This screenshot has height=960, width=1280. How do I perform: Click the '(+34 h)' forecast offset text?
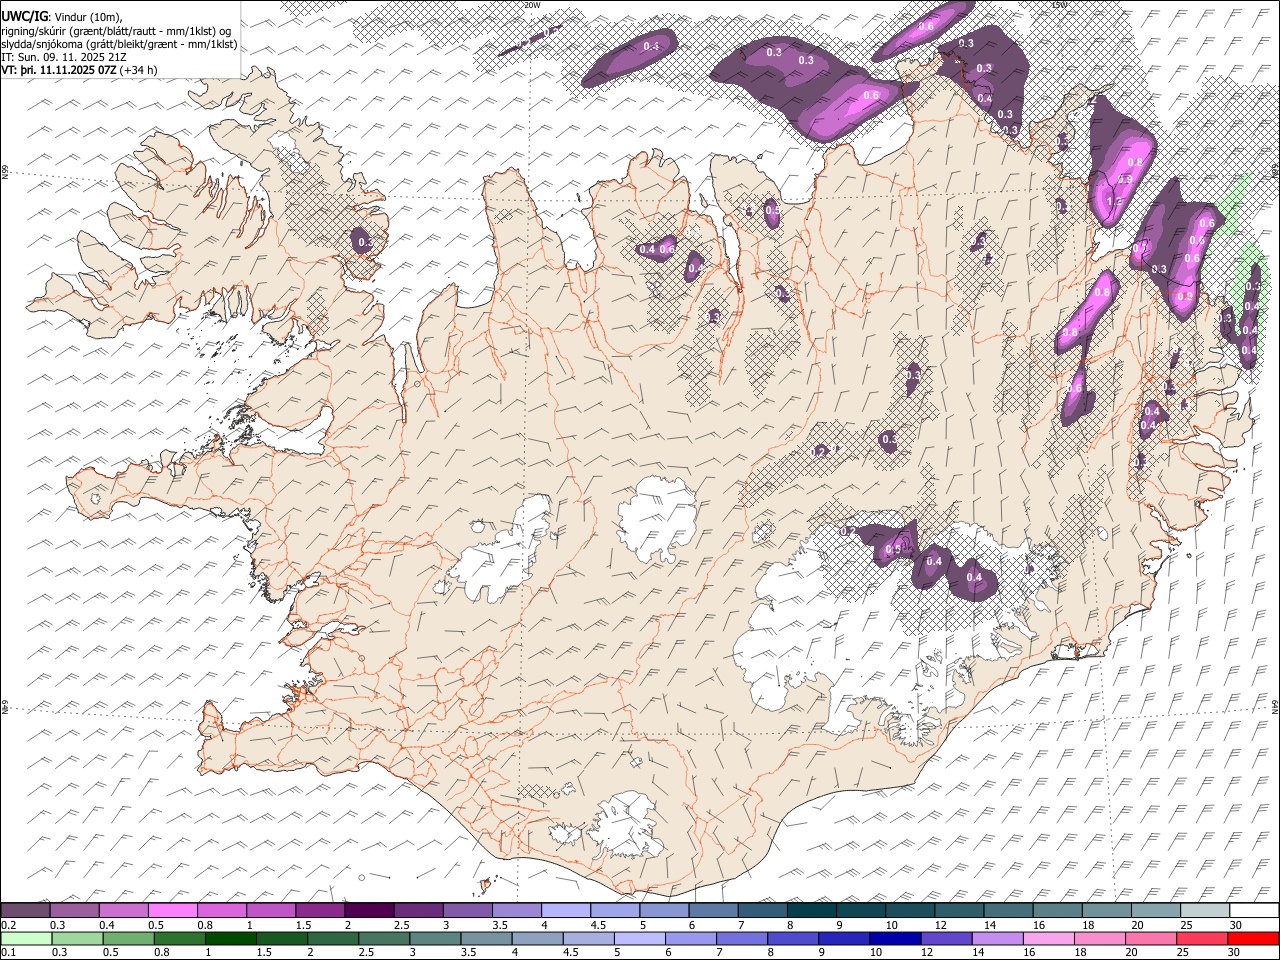[138, 70]
